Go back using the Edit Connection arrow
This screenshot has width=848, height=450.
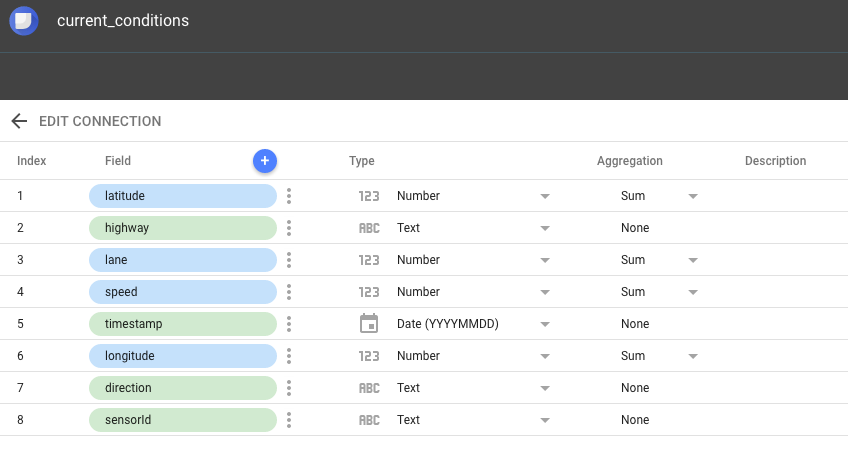pos(19,121)
